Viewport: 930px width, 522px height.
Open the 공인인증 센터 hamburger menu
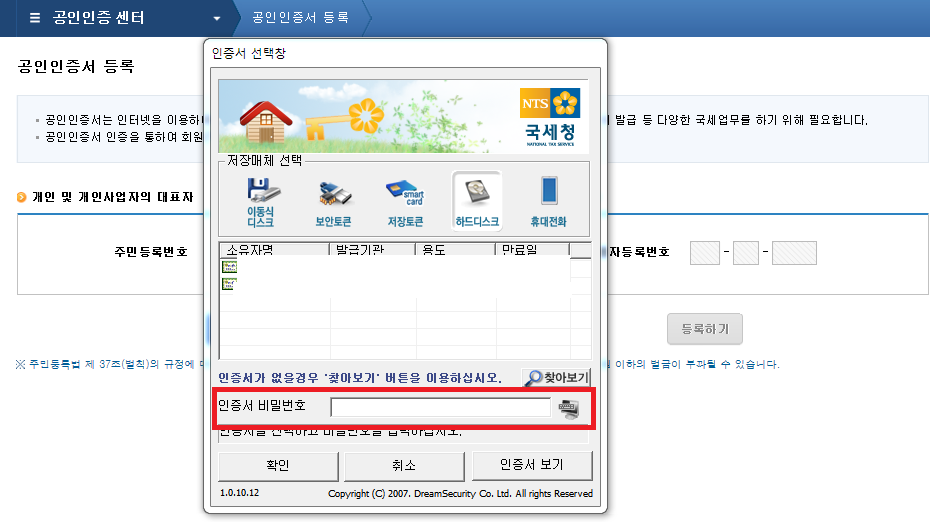(35, 18)
